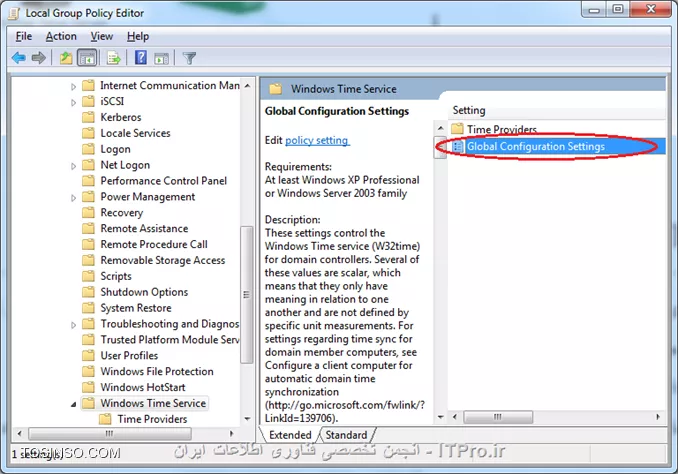Click the Kerberos folder icon
678x474 pixels.
point(88,117)
